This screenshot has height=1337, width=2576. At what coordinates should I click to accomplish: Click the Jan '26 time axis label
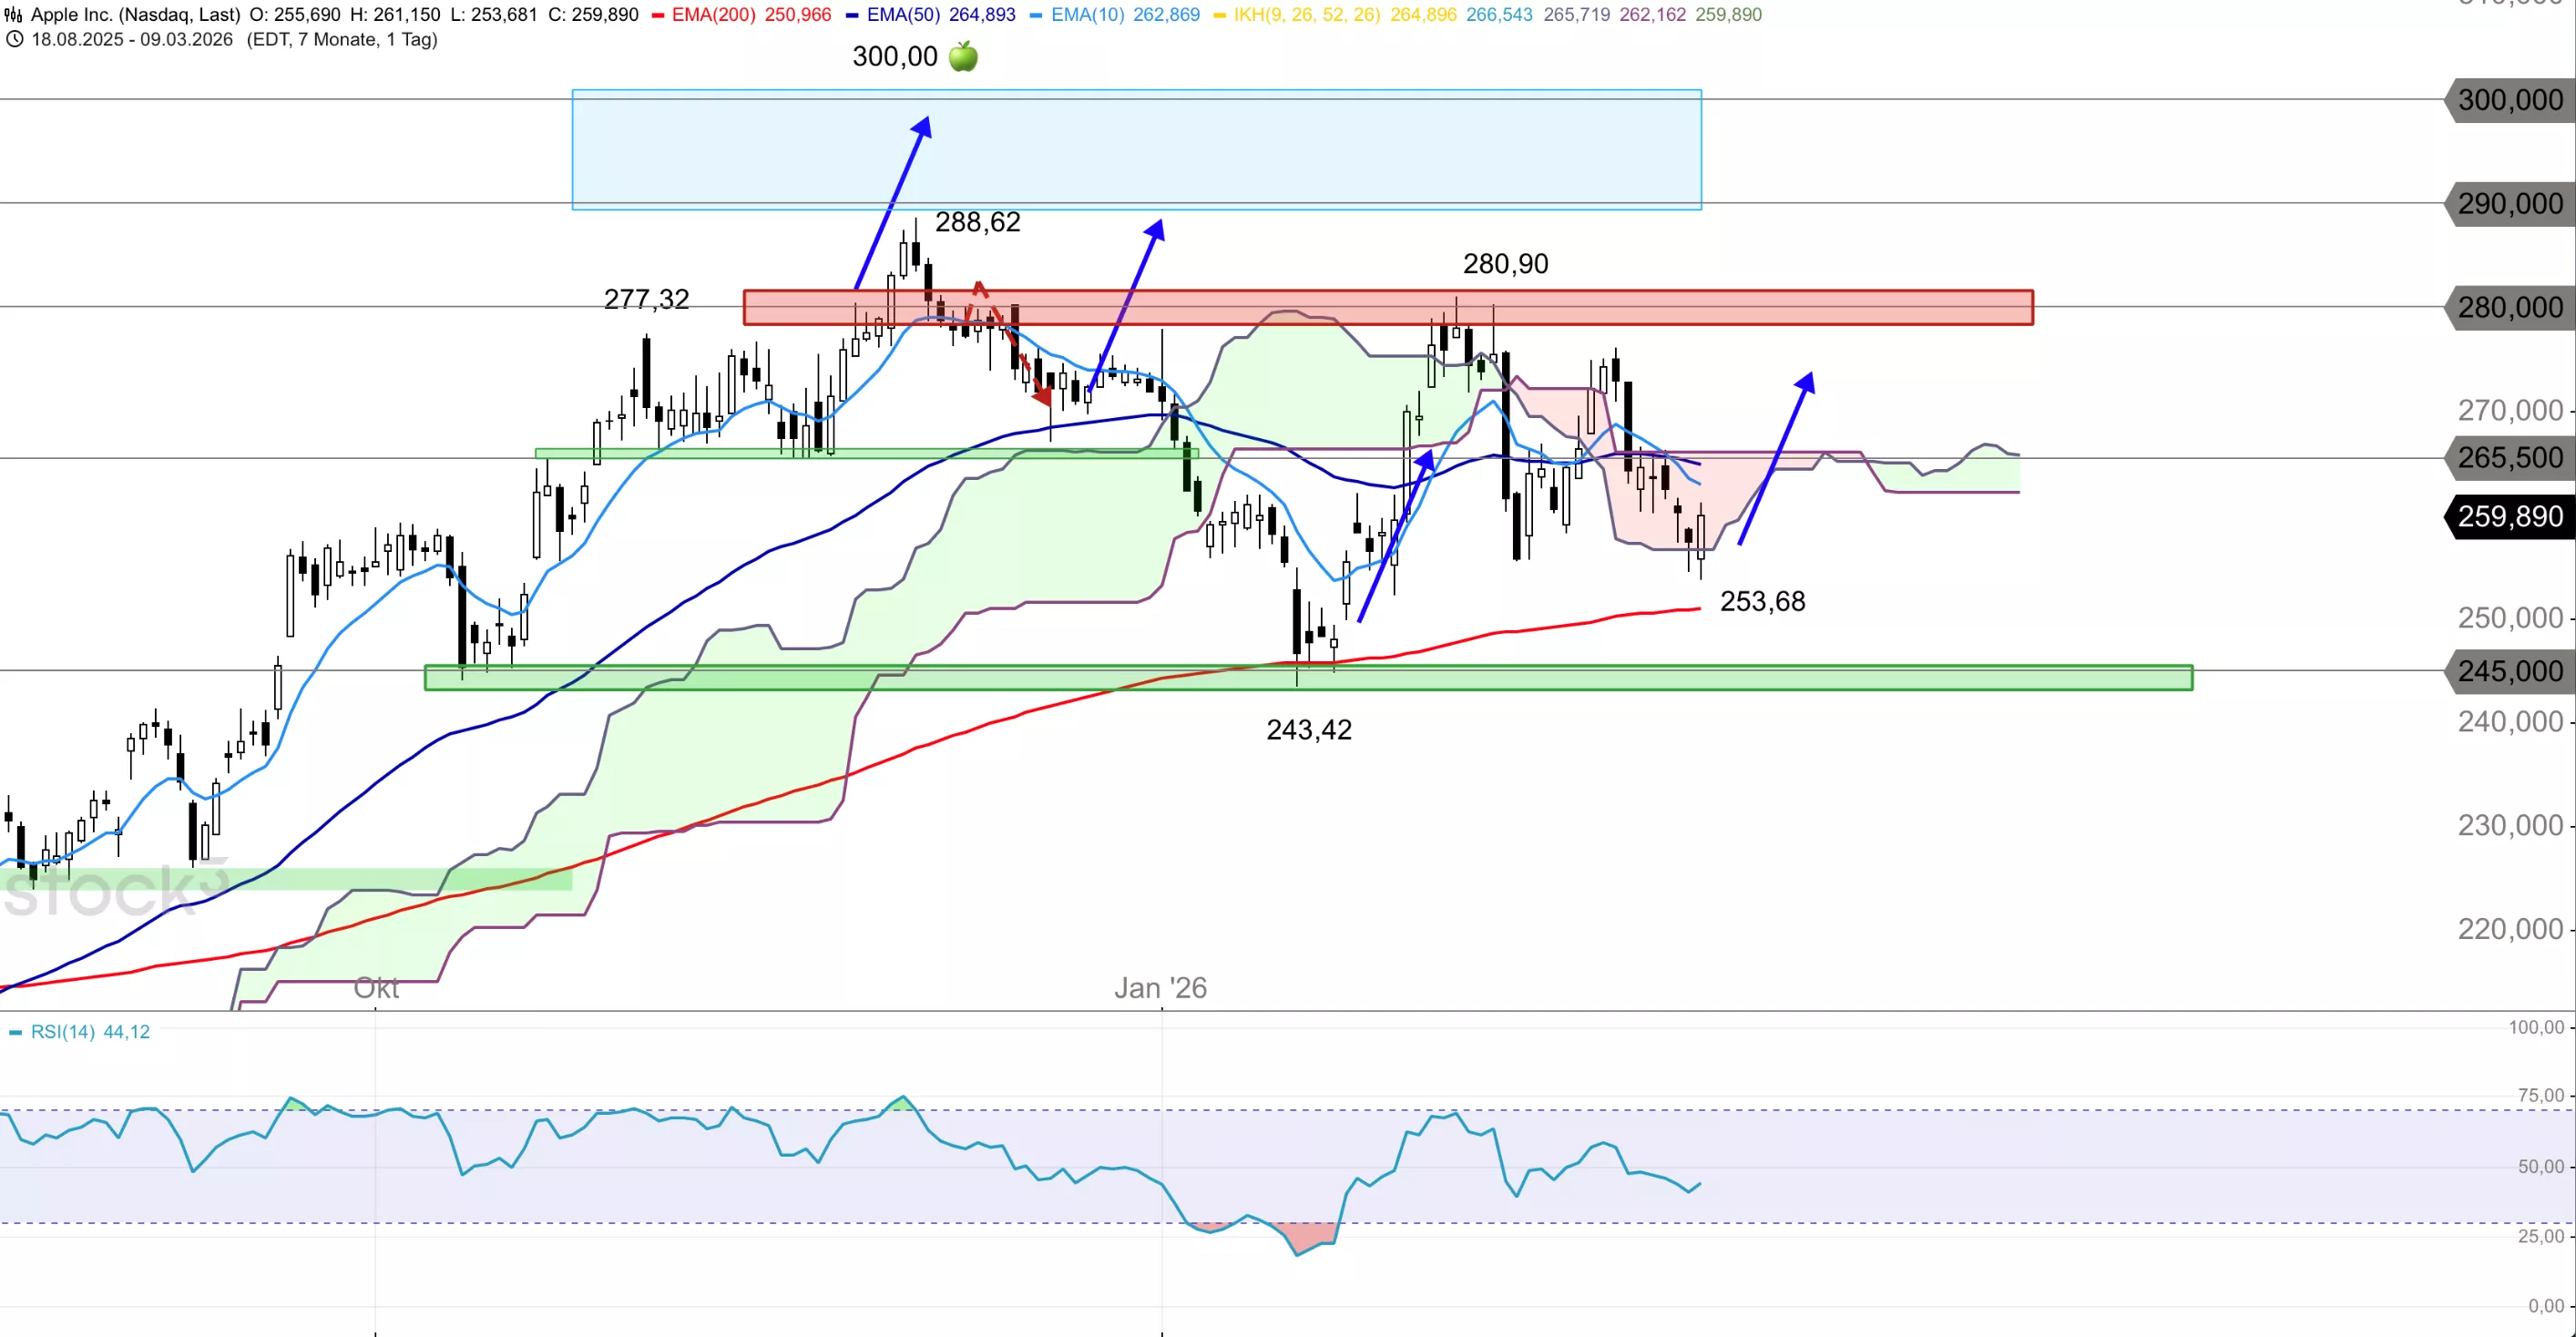1160,988
